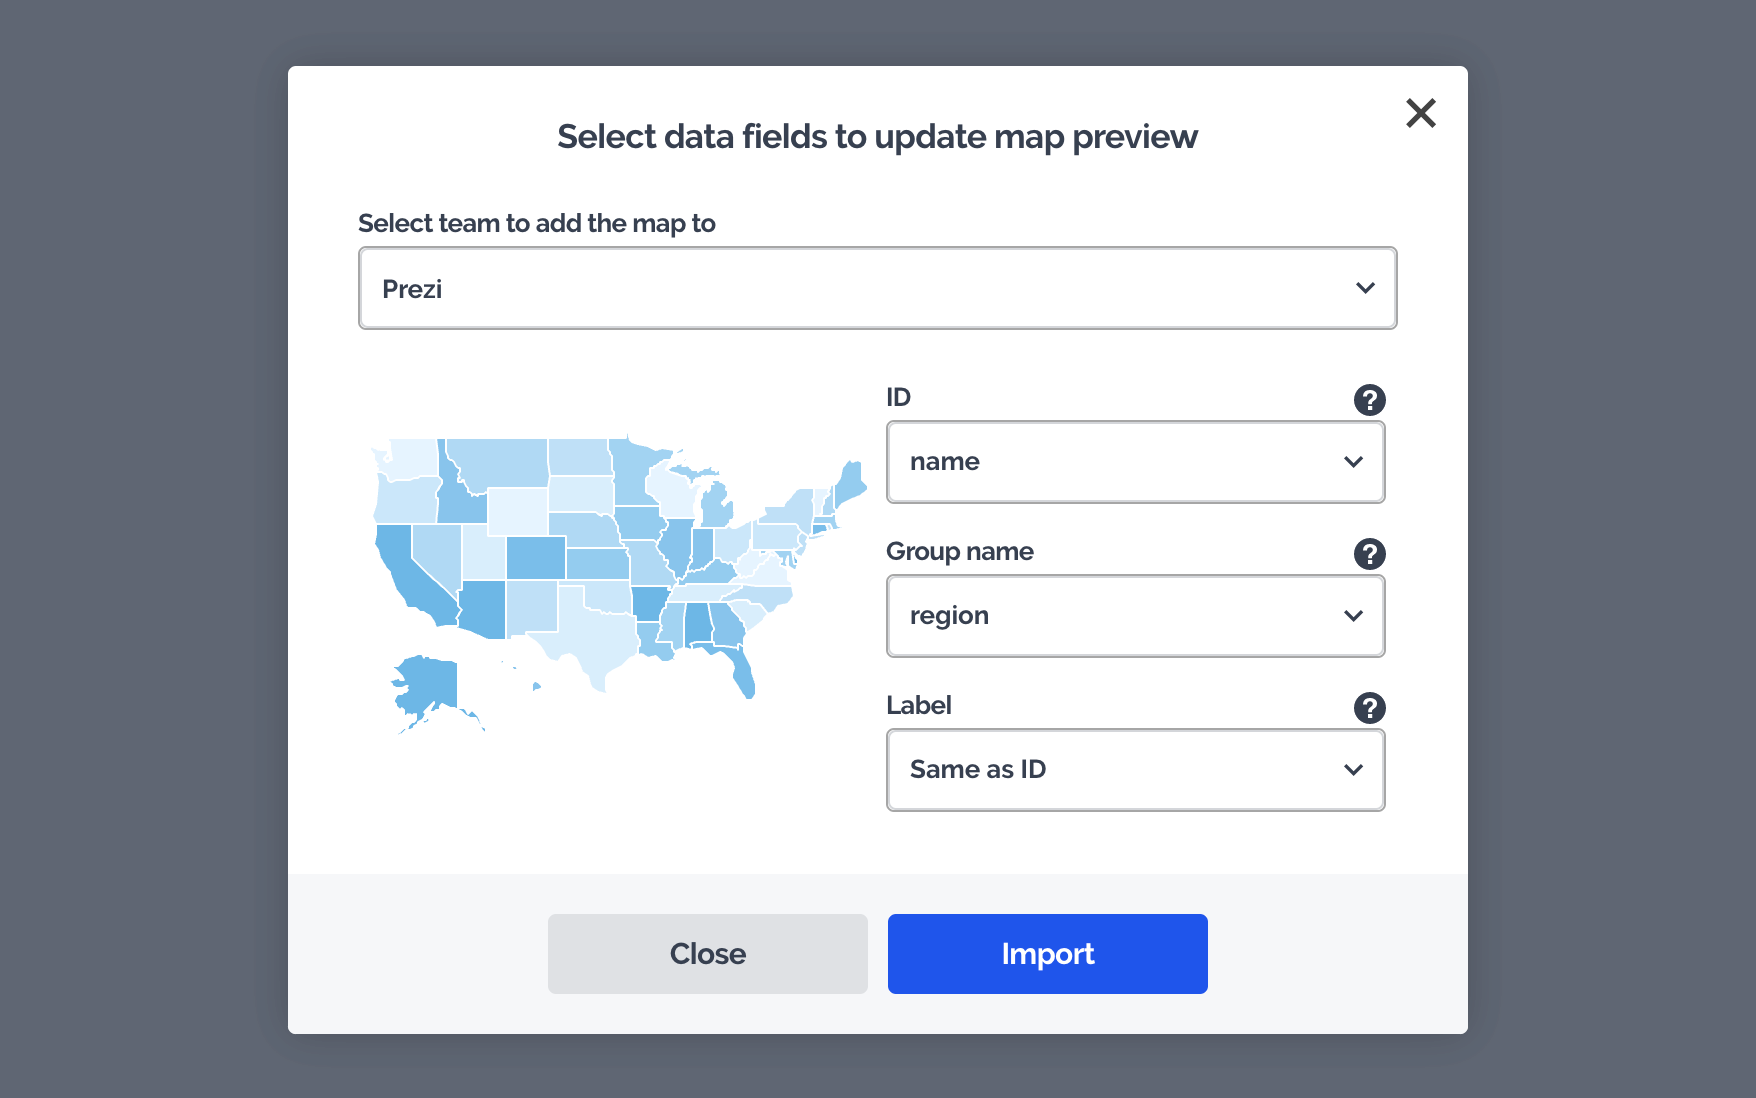Click the blue Import button
This screenshot has height=1098, width=1756.
[1047, 954]
